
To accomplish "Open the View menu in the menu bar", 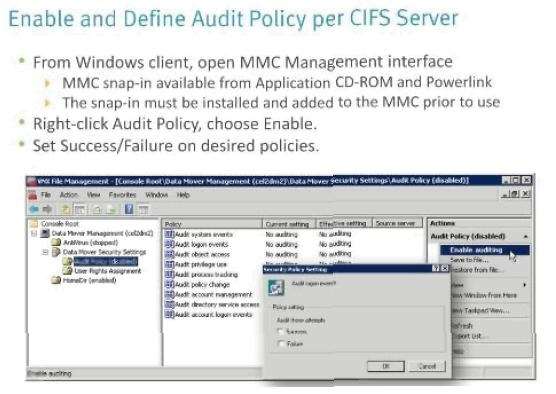I will click(x=94, y=195).
